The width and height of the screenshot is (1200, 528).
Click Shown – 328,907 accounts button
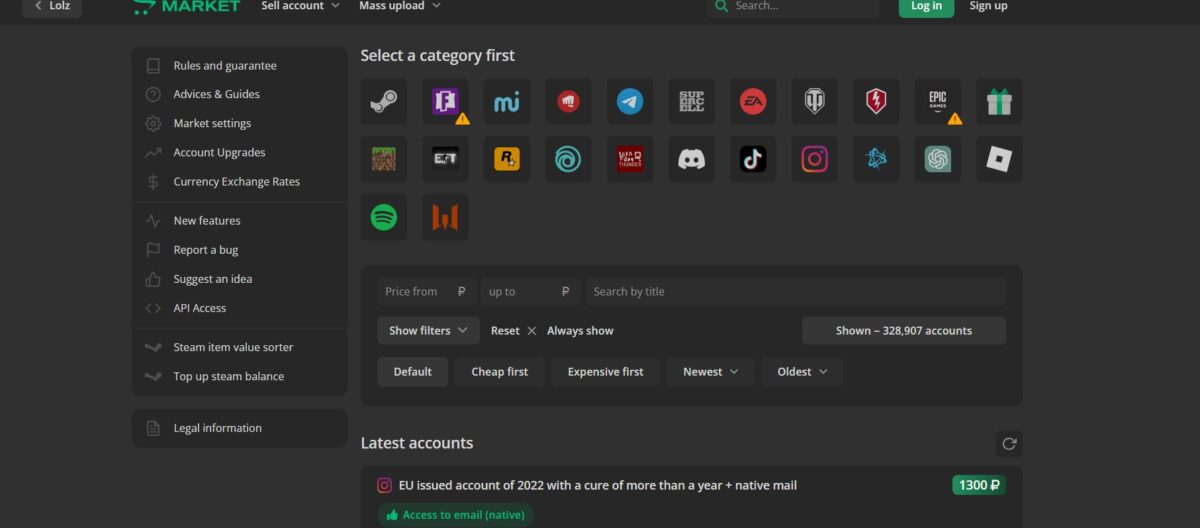click(x=904, y=331)
